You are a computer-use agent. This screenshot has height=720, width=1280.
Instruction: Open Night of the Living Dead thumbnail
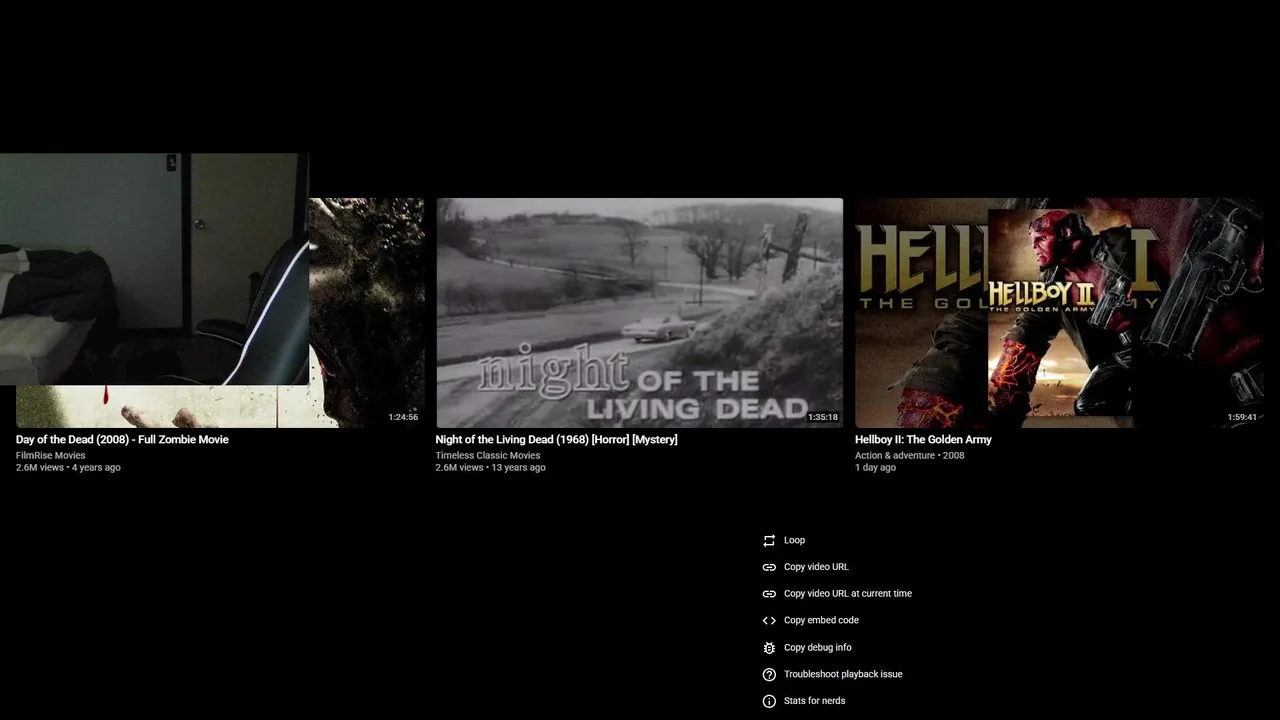(639, 313)
